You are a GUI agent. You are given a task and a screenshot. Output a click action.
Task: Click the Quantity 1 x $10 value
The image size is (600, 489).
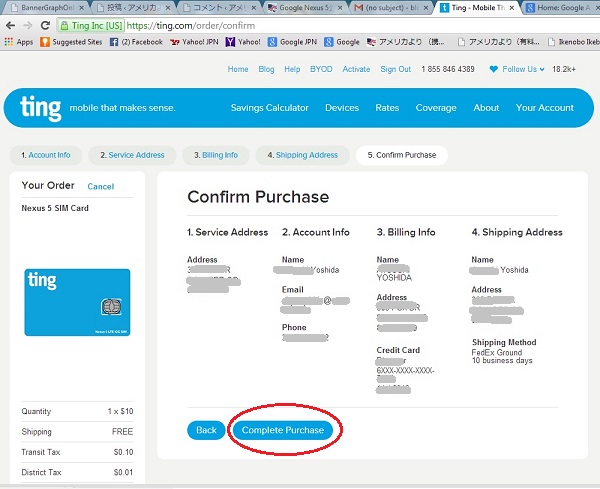point(120,411)
